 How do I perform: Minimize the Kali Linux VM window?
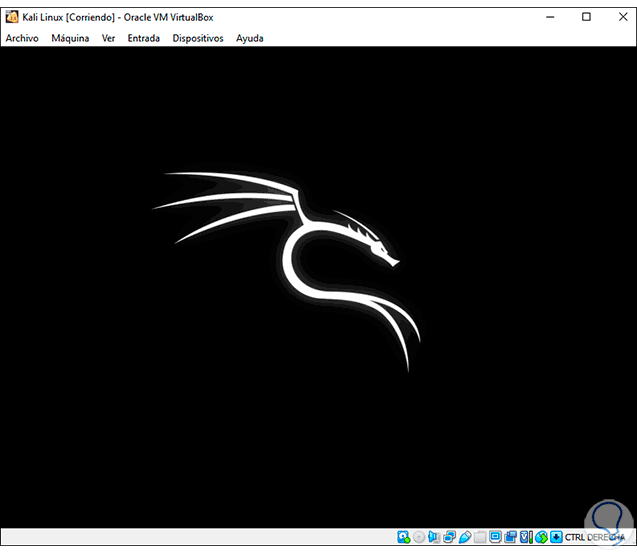pos(550,17)
